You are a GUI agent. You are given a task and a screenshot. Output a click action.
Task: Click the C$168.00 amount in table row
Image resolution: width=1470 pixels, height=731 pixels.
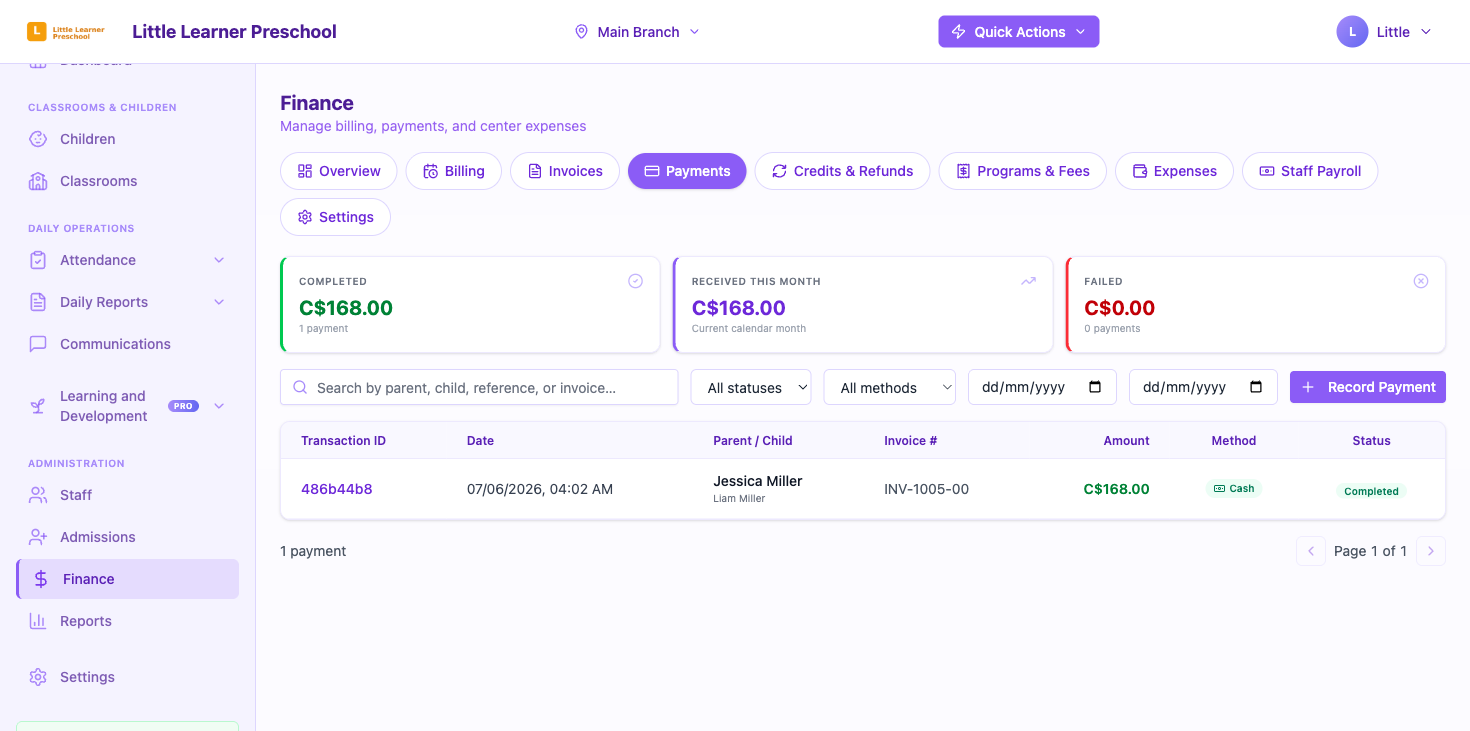click(1116, 489)
